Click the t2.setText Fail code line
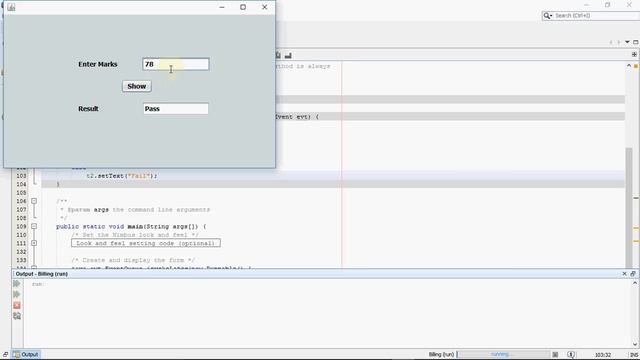This screenshot has width=640, height=360. 122,176
